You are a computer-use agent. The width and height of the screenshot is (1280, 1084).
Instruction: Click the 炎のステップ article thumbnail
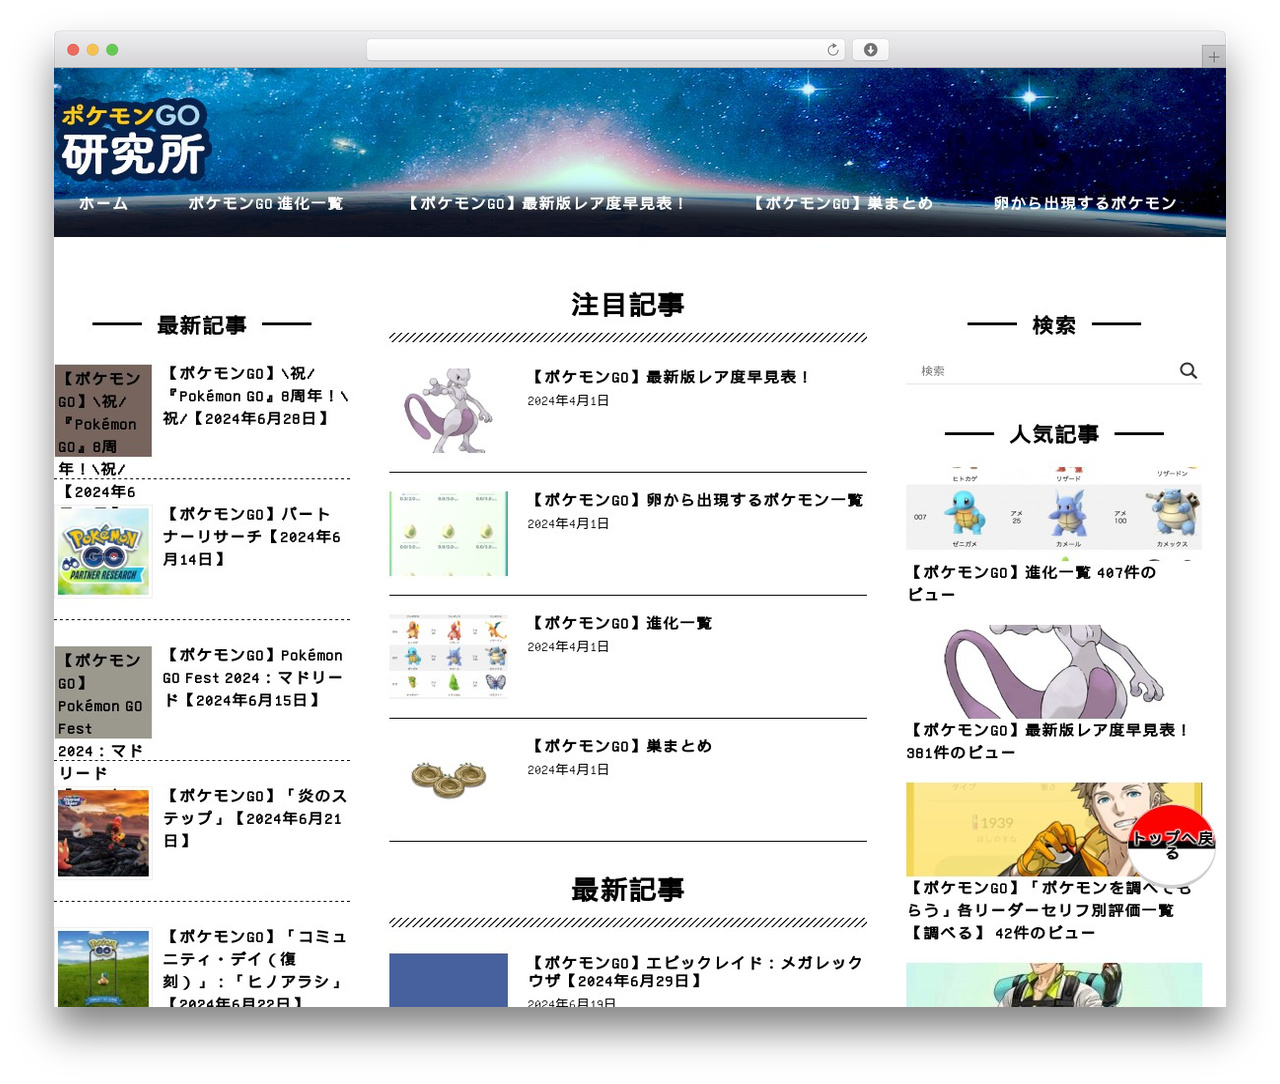pyautogui.click(x=104, y=833)
